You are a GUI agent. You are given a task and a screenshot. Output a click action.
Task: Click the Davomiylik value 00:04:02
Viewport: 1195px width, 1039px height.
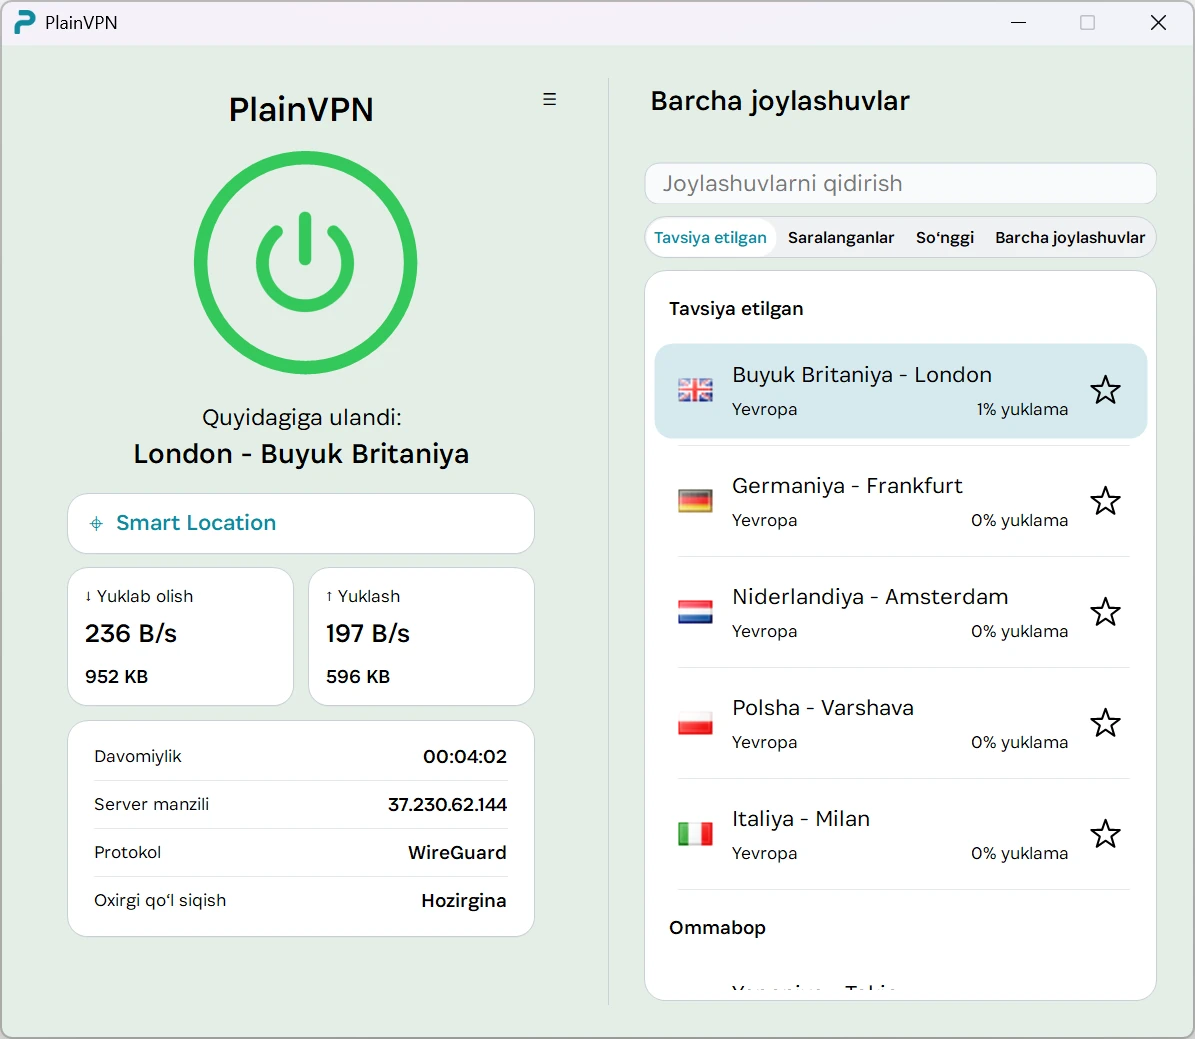465,757
